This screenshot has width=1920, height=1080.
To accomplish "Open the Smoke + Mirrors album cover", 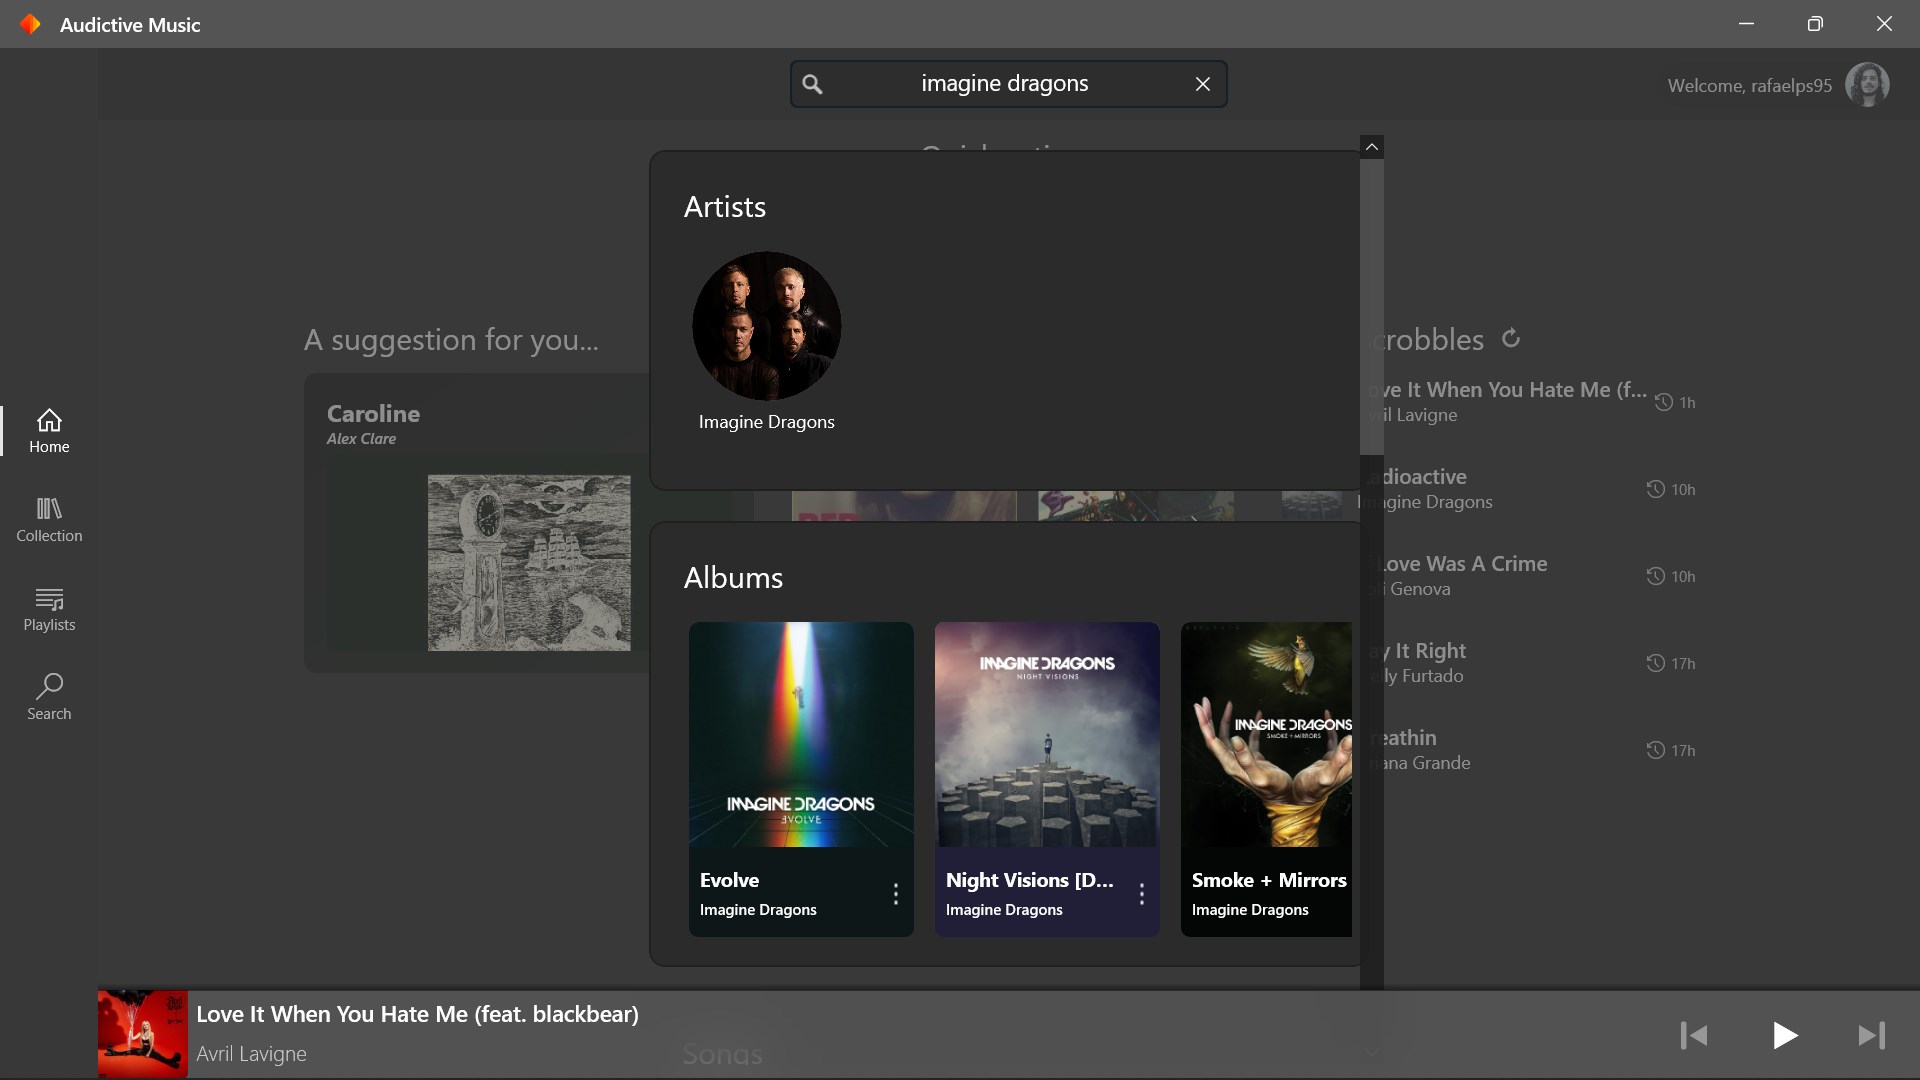I will (x=1266, y=735).
